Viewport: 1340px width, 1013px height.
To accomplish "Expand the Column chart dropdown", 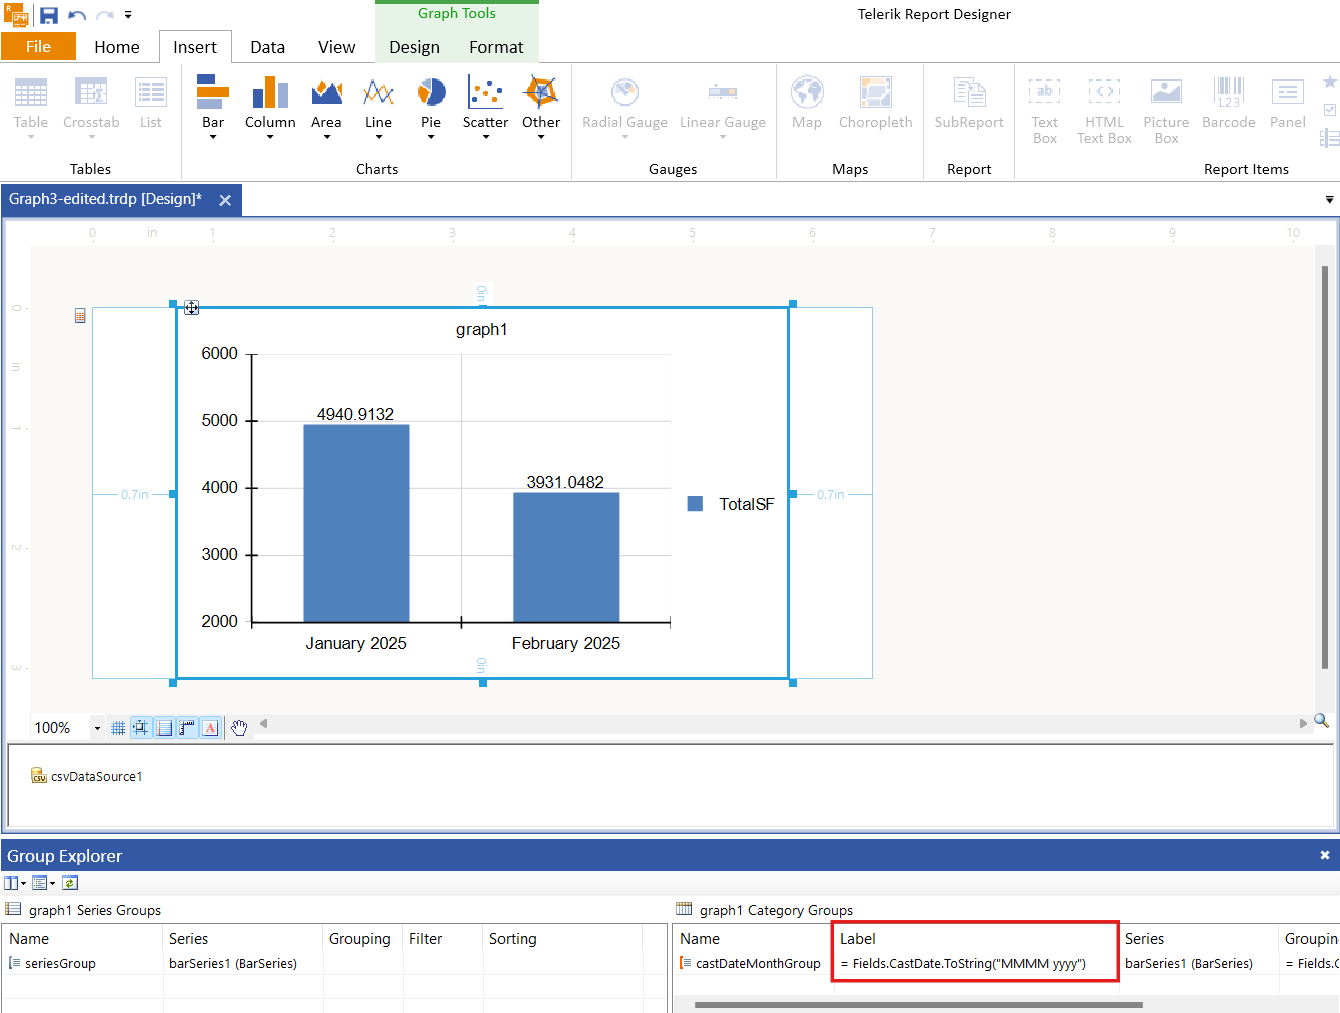I will pyautogui.click(x=270, y=137).
